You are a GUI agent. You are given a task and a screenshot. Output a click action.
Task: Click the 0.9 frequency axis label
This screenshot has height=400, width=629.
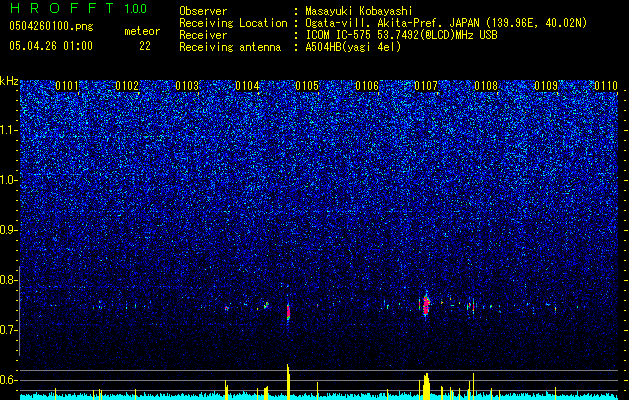(9, 230)
